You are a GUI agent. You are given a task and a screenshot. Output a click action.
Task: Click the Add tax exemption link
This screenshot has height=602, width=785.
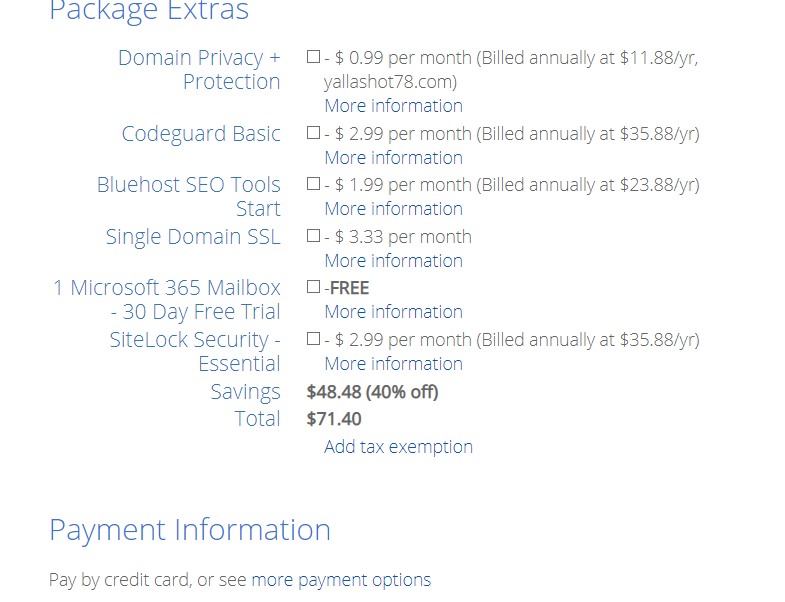pos(399,447)
